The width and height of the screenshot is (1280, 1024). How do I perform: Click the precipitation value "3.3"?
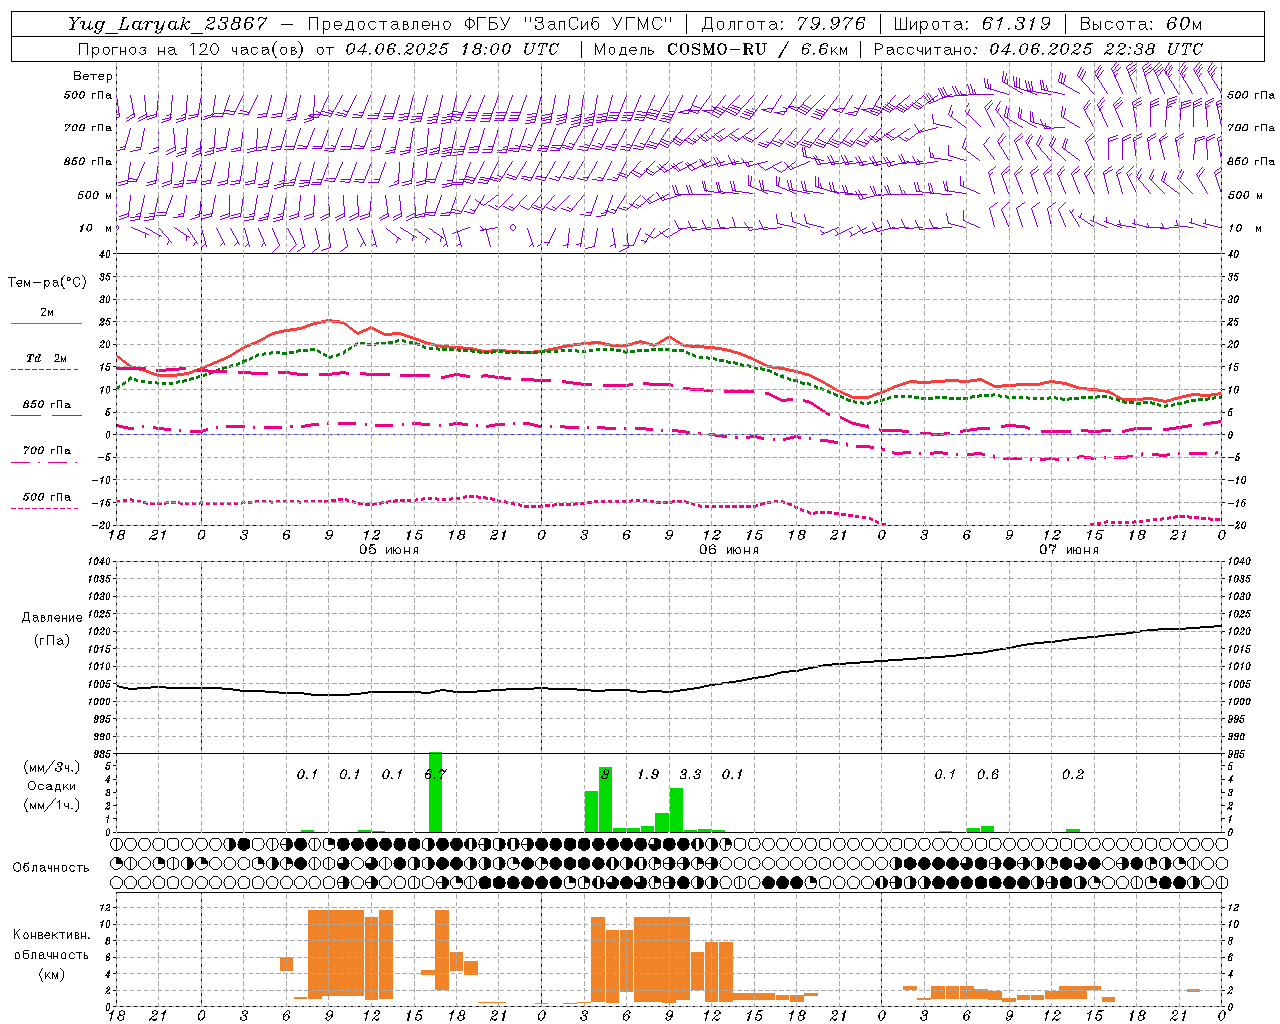coord(690,775)
